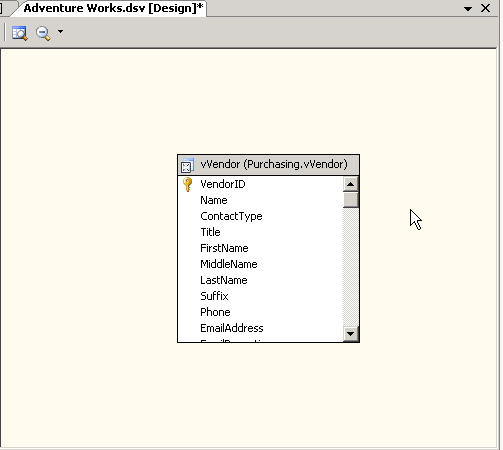Select the LastName column
The width and height of the screenshot is (503, 450).
224,280
